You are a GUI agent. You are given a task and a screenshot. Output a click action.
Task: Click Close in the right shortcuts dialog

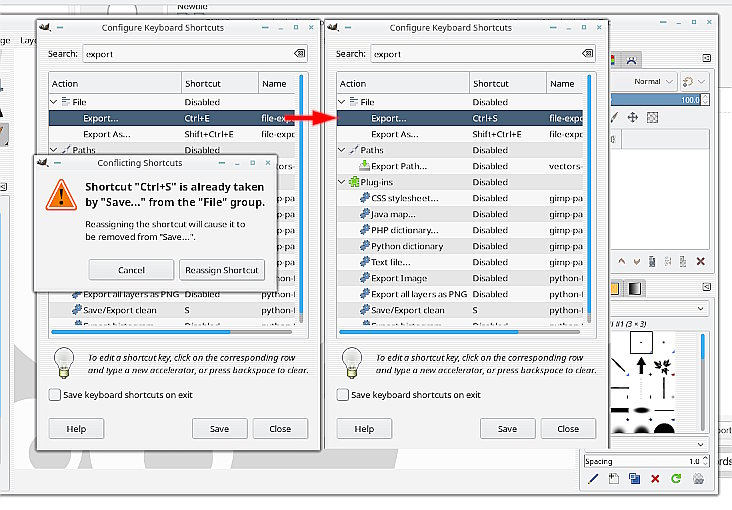click(568, 428)
